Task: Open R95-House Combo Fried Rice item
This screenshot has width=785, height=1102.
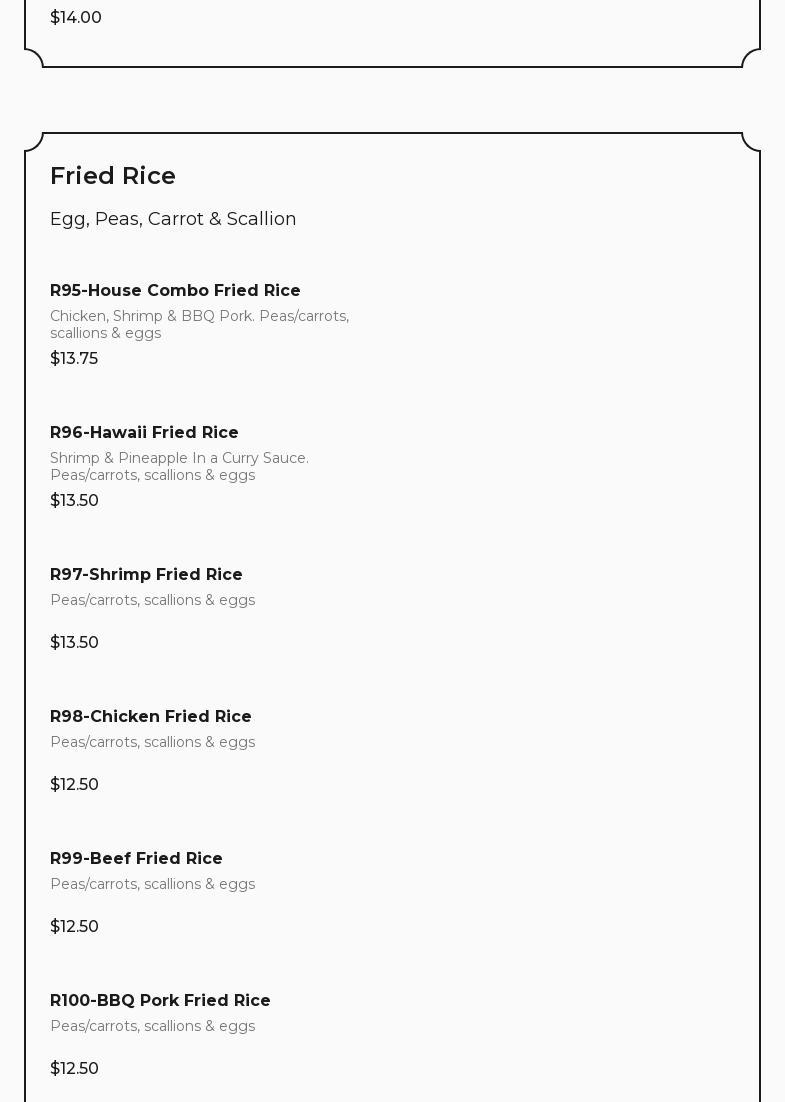Action: pyautogui.click(x=175, y=291)
